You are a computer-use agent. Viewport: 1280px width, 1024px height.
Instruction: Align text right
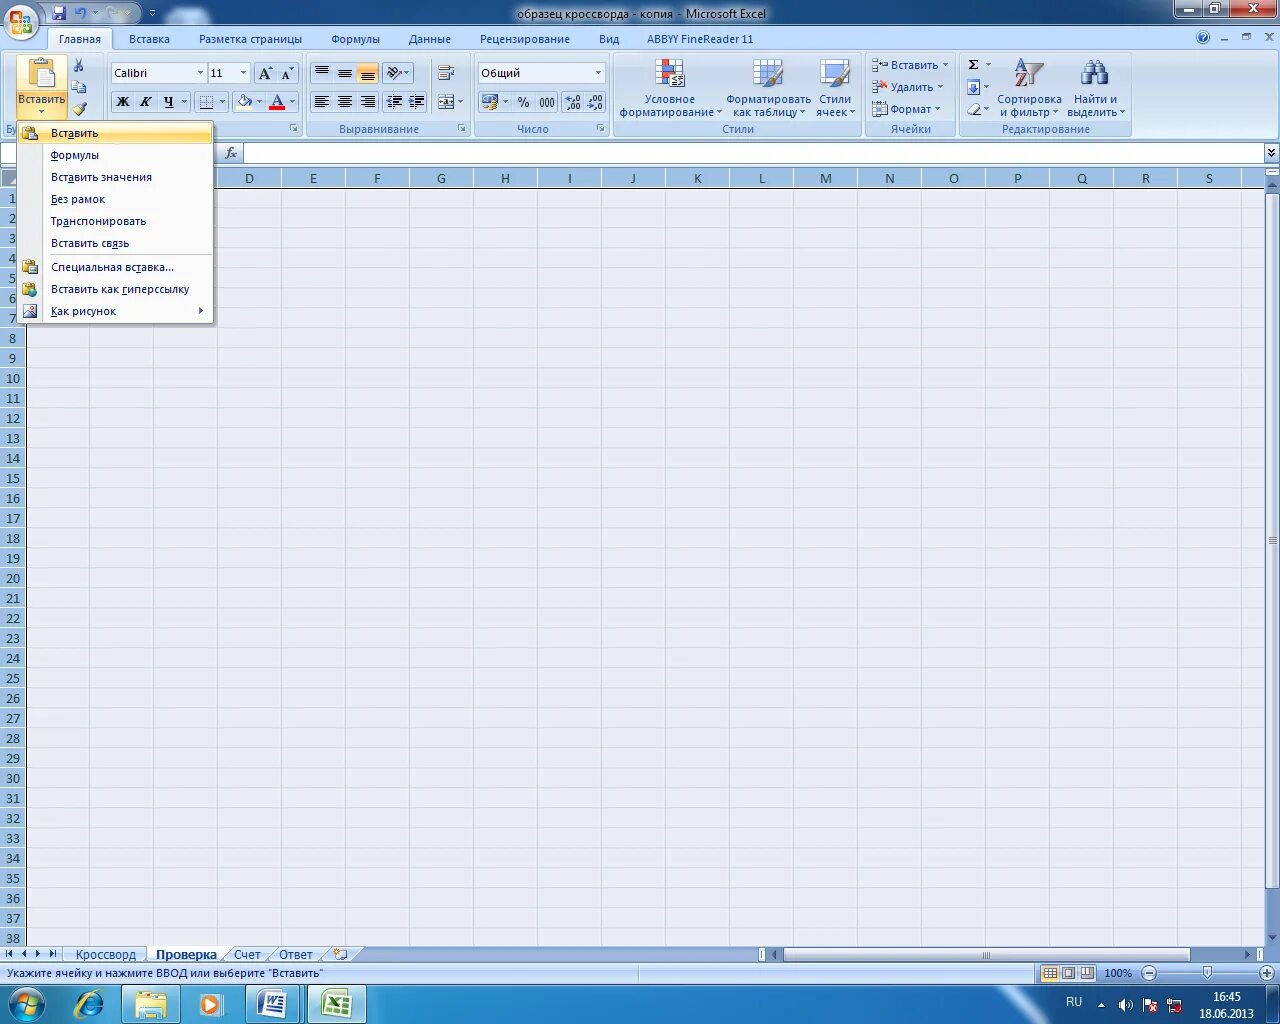(x=368, y=102)
